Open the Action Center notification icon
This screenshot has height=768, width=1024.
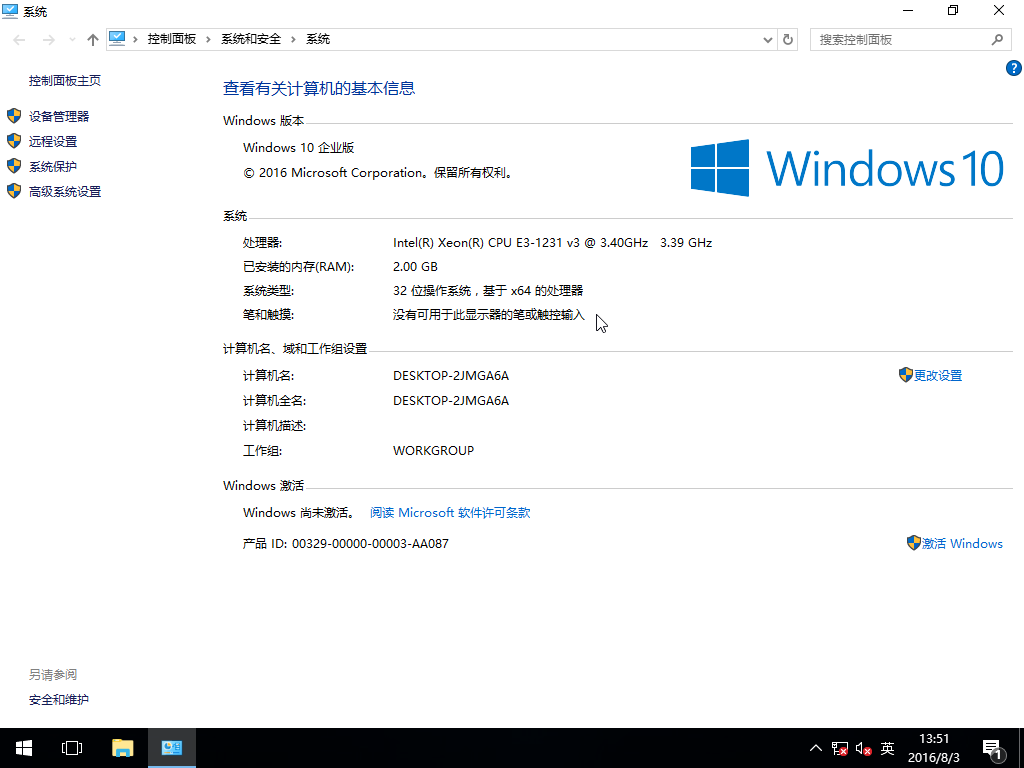[992, 748]
